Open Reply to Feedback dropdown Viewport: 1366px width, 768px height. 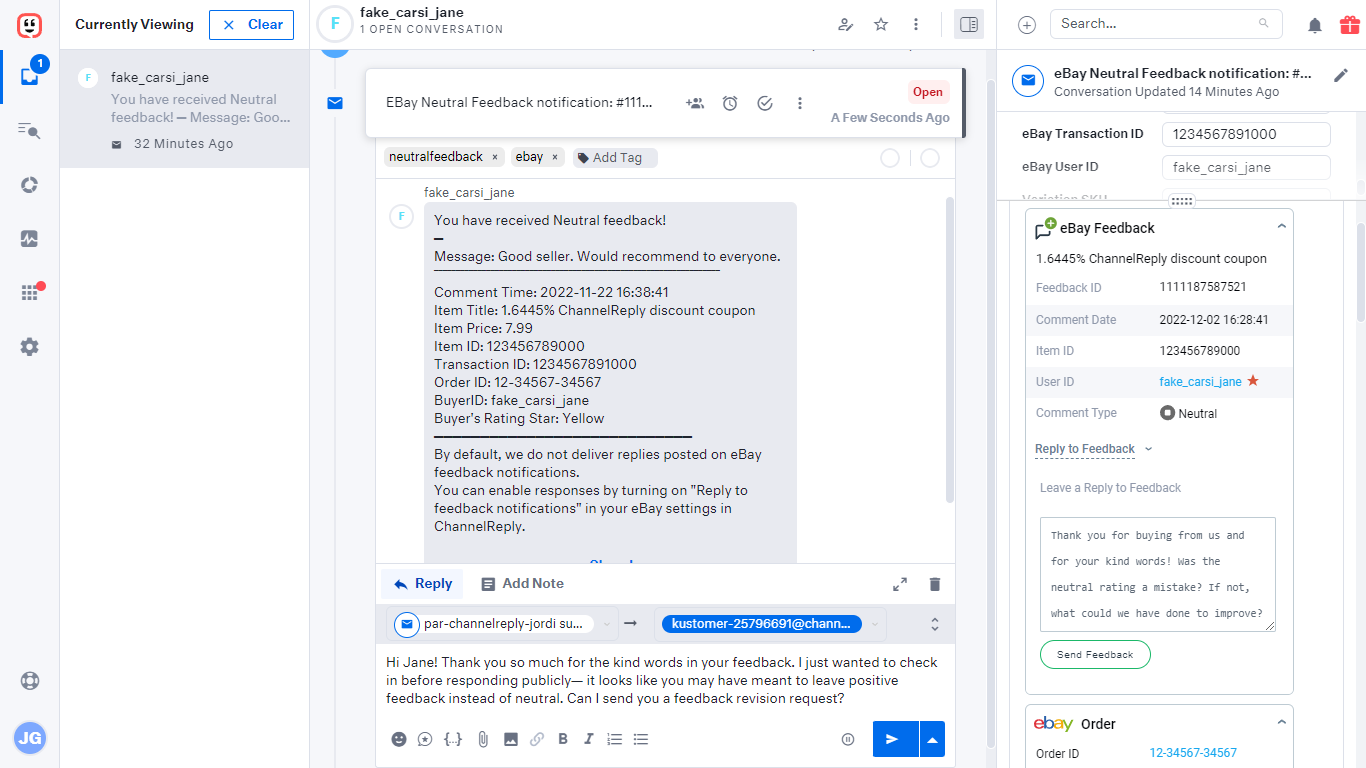(x=1094, y=449)
